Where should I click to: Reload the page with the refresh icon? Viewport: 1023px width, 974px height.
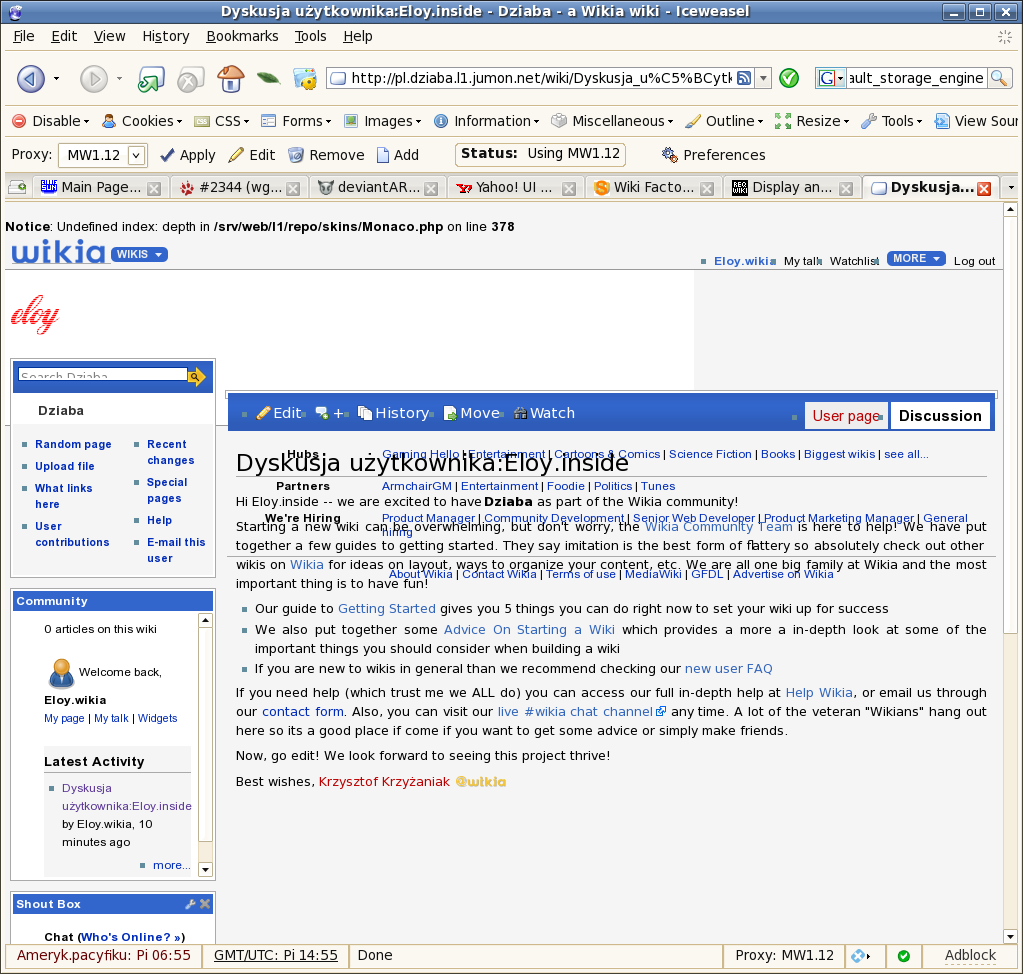pyautogui.click(x=151, y=79)
